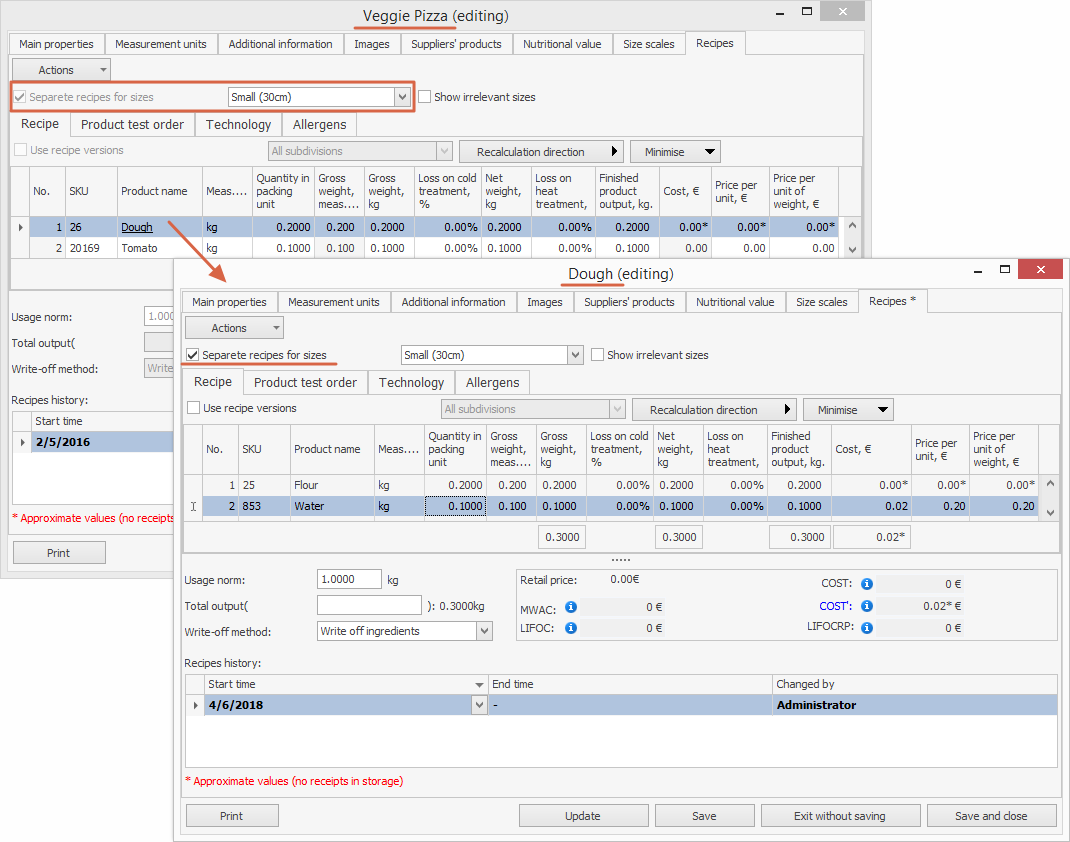Viewport: 1070px width, 842px height.
Task: Click the info icon beside COST
Action: pyautogui.click(x=866, y=584)
